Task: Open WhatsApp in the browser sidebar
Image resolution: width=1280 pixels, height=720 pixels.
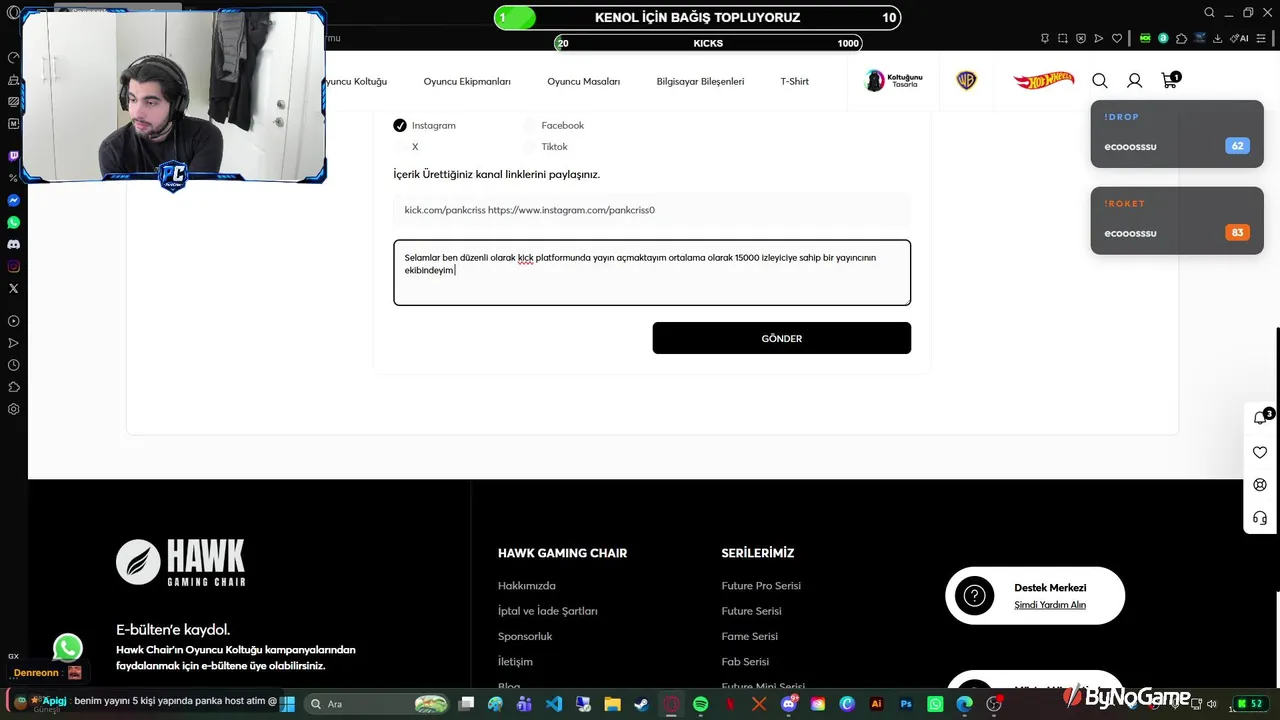Action: [13, 222]
